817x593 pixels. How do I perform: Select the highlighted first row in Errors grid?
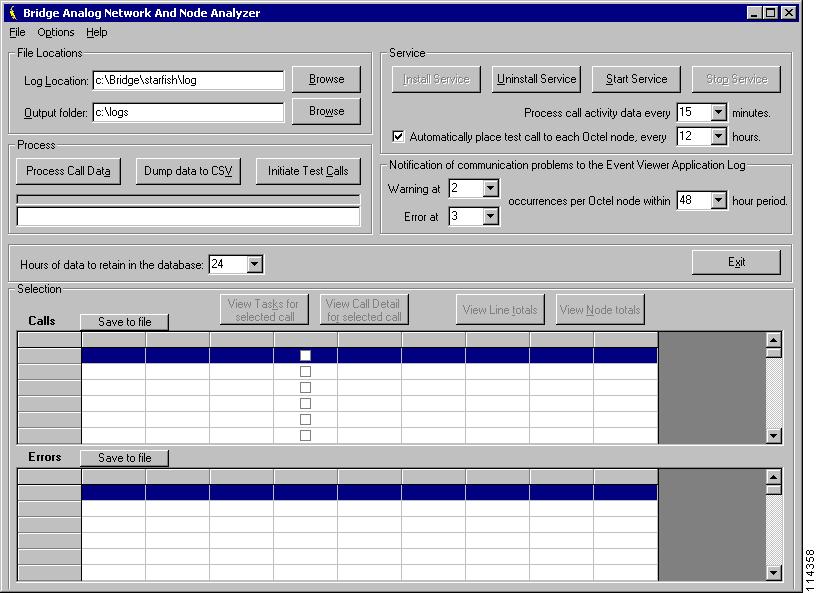(x=369, y=492)
